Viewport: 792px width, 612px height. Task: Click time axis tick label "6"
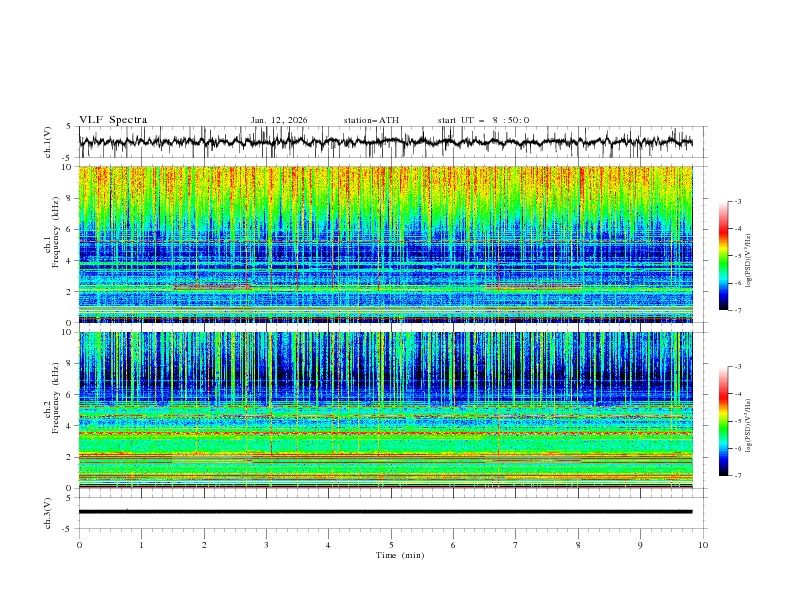[x=453, y=545]
